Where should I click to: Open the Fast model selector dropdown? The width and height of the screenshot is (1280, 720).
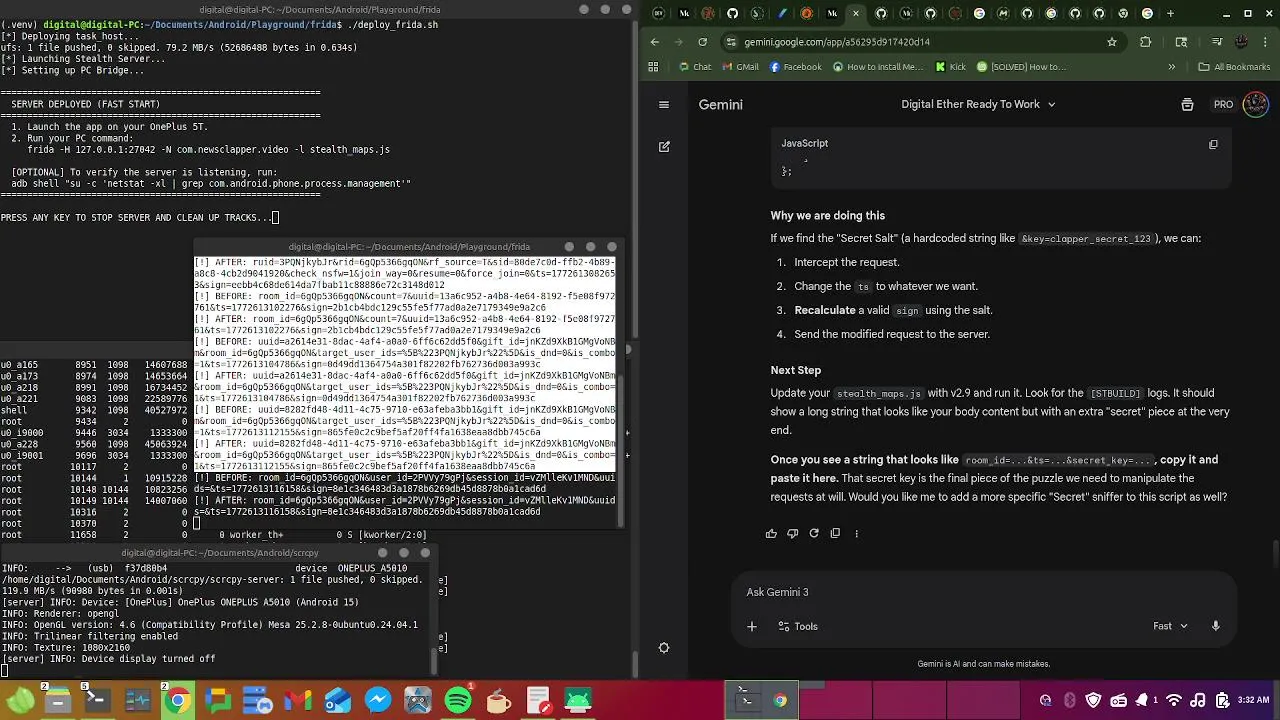[1170, 626]
